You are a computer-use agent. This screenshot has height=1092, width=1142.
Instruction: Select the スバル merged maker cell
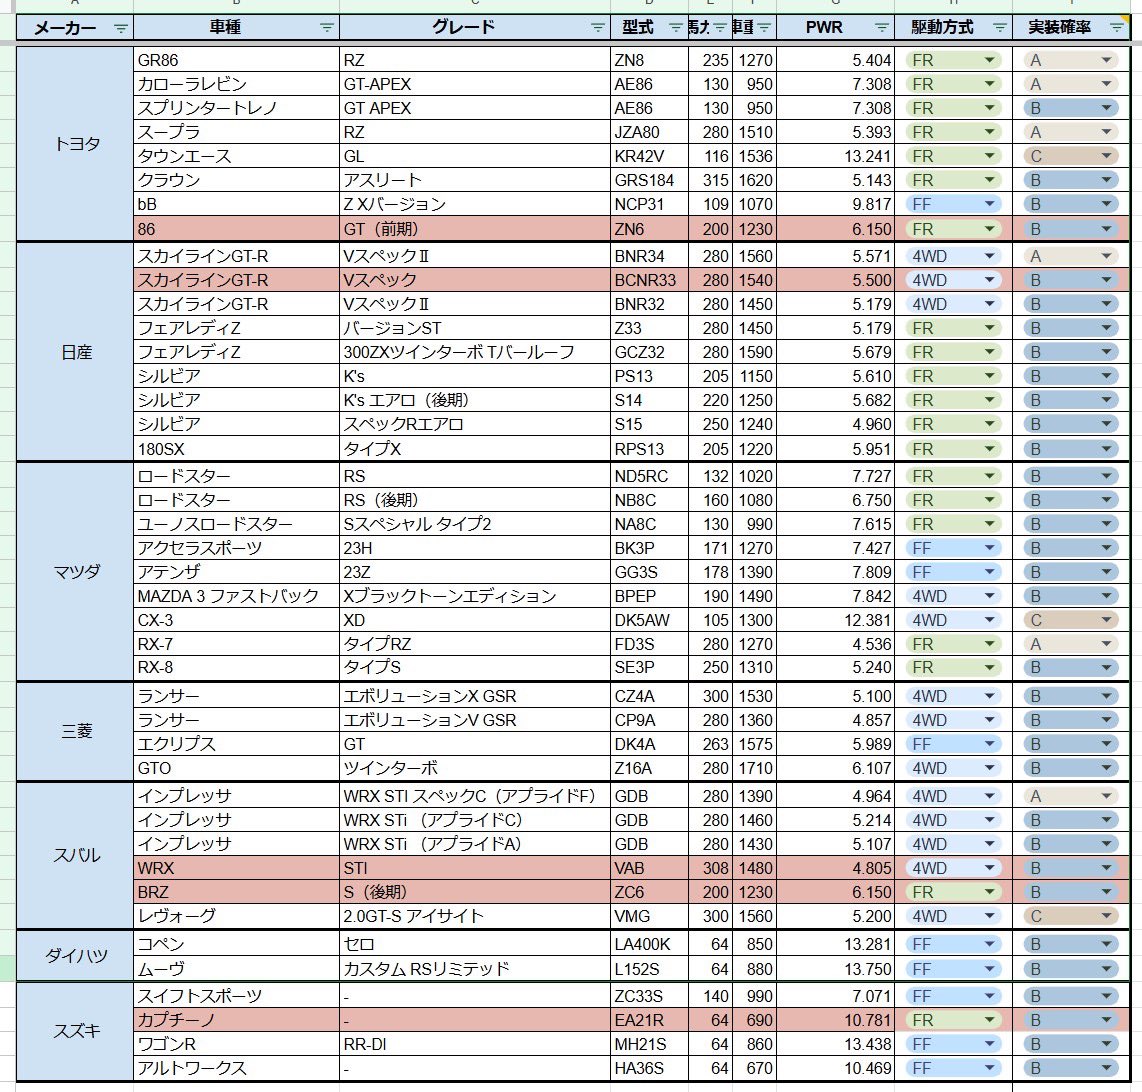pyautogui.click(x=75, y=855)
